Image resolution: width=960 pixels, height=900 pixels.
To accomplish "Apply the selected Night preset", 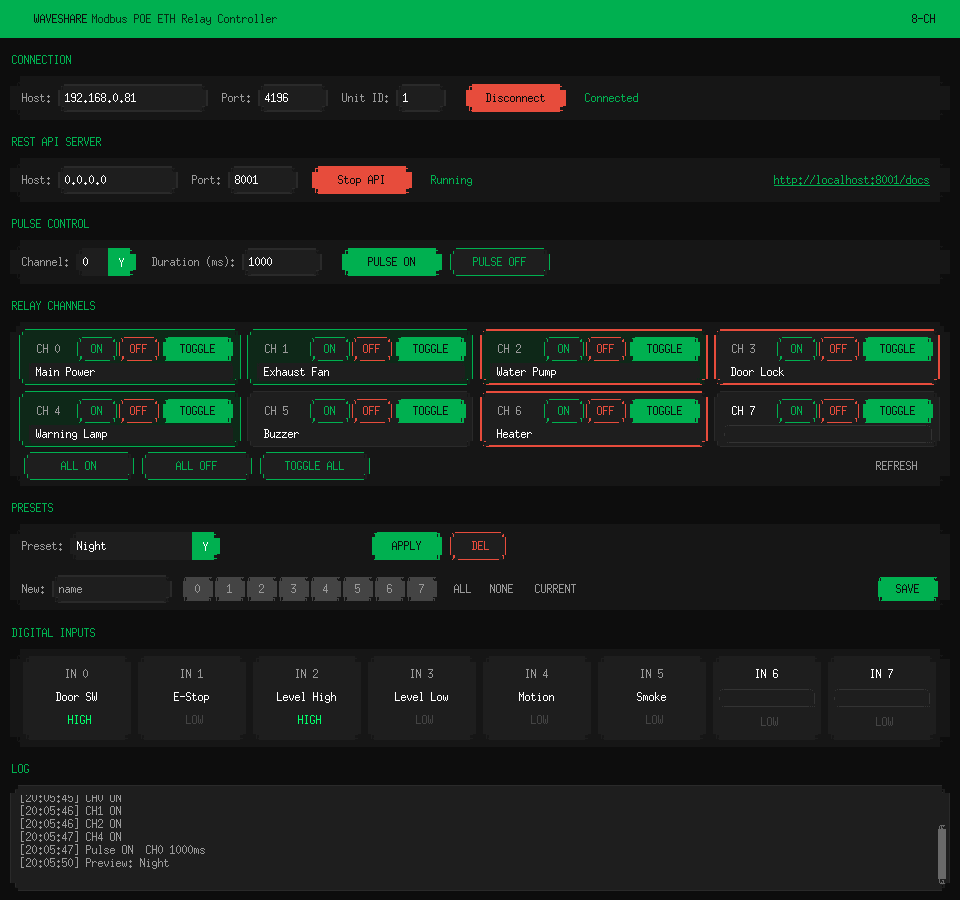I will (407, 546).
